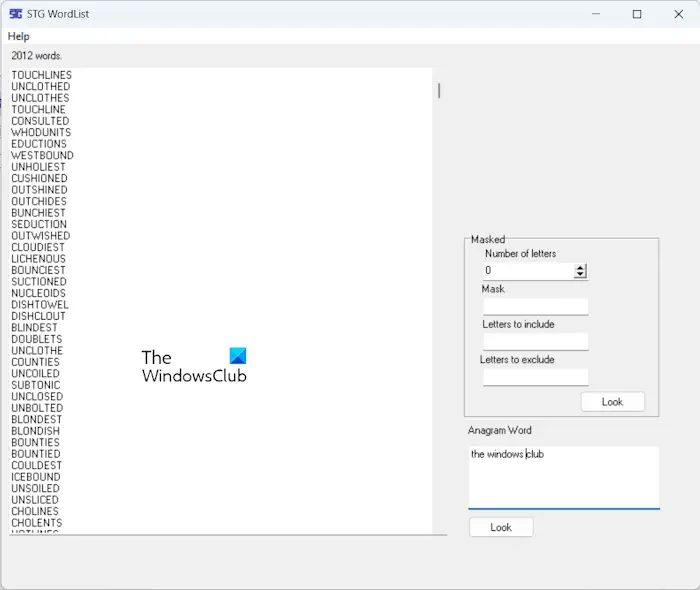Image resolution: width=700 pixels, height=590 pixels.
Task: Maximize the STG WordList window
Action: tap(637, 14)
